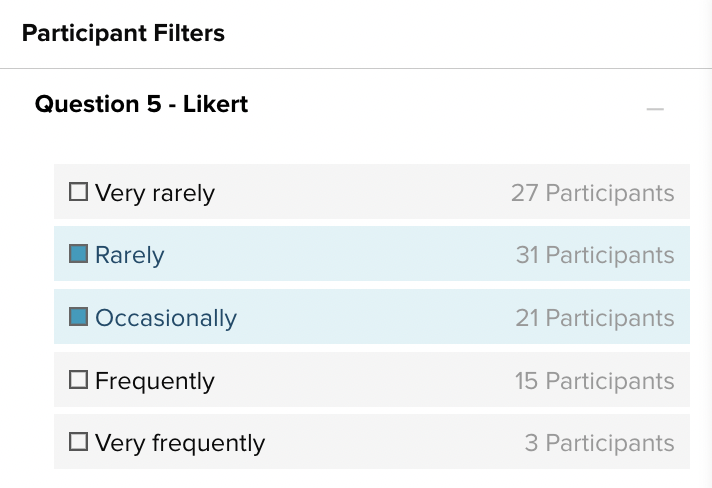Click the Participant Filters panel title
Viewport: 712px width, 488px height.
pos(123,34)
